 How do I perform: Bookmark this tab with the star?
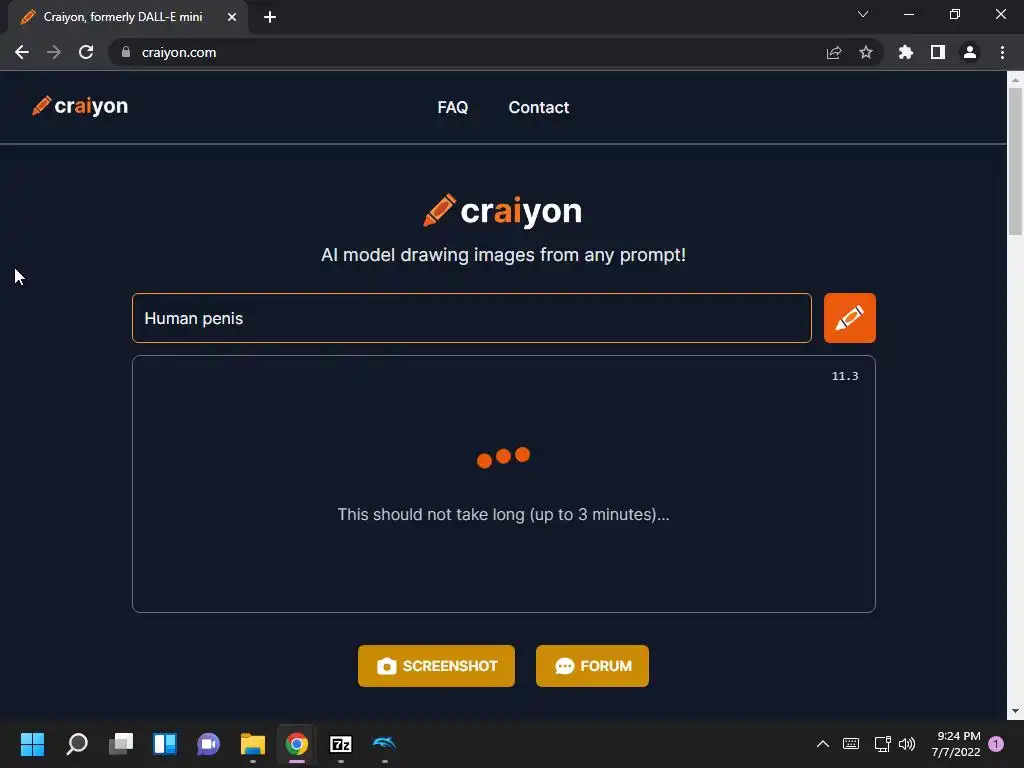pyautogui.click(x=866, y=52)
